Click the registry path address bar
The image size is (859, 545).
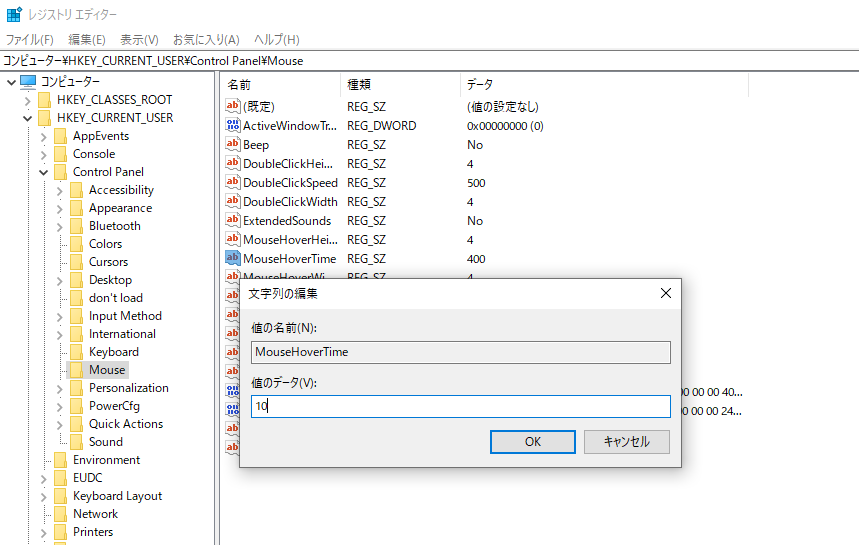(430, 61)
